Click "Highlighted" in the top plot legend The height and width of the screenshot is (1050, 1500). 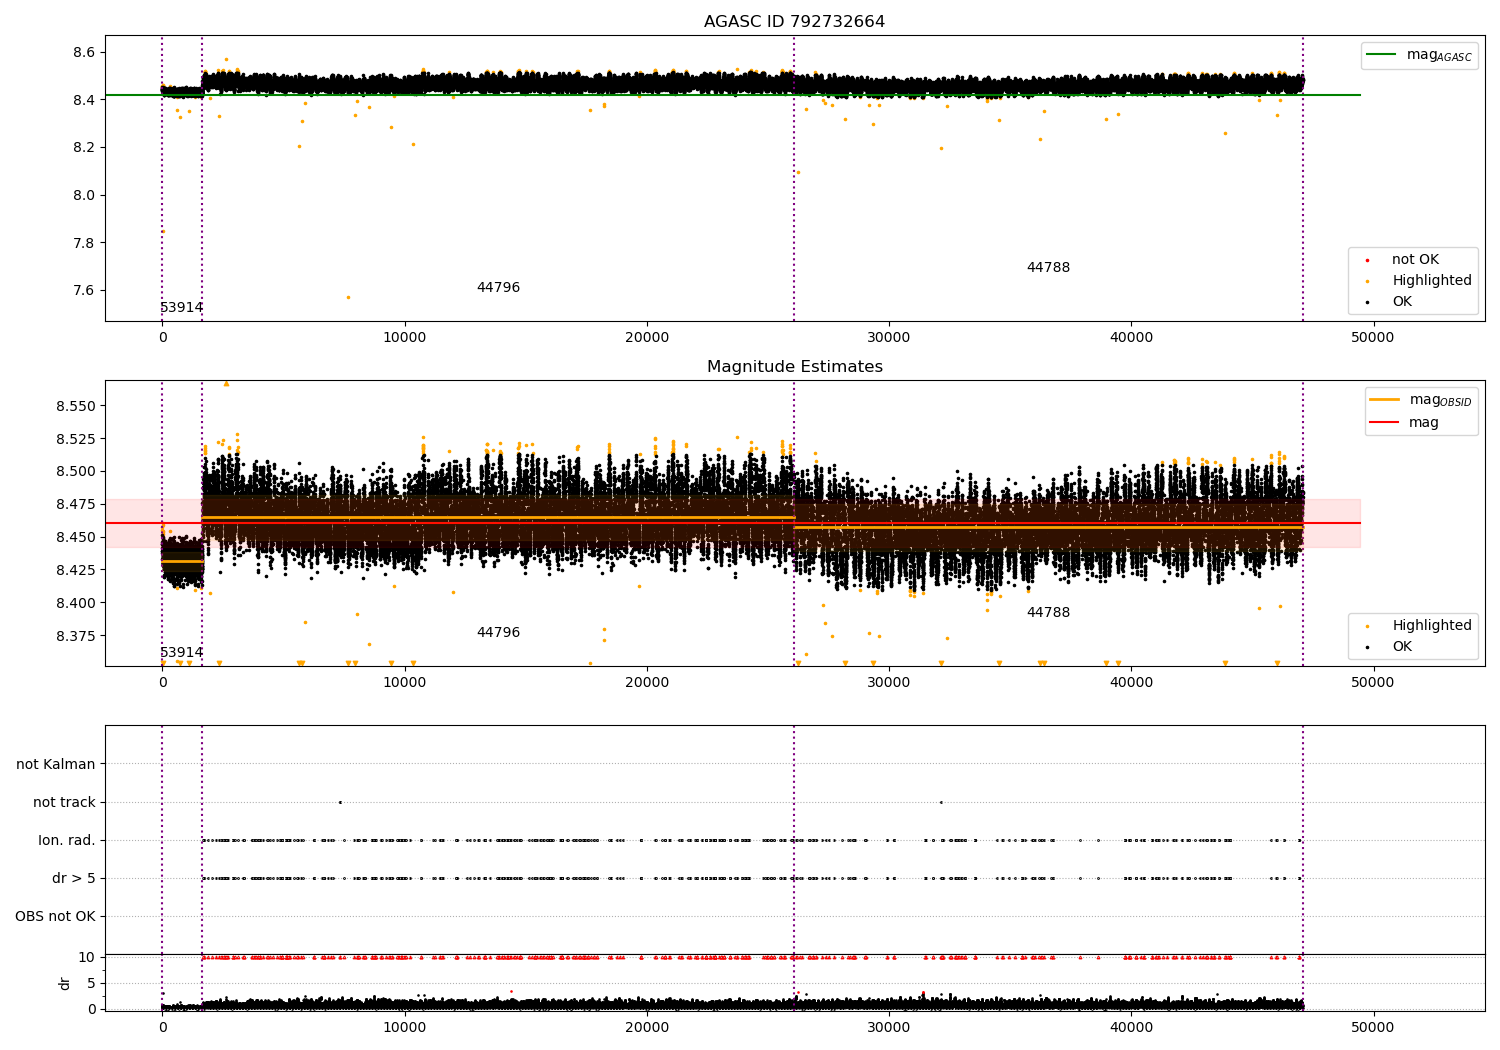click(1432, 281)
